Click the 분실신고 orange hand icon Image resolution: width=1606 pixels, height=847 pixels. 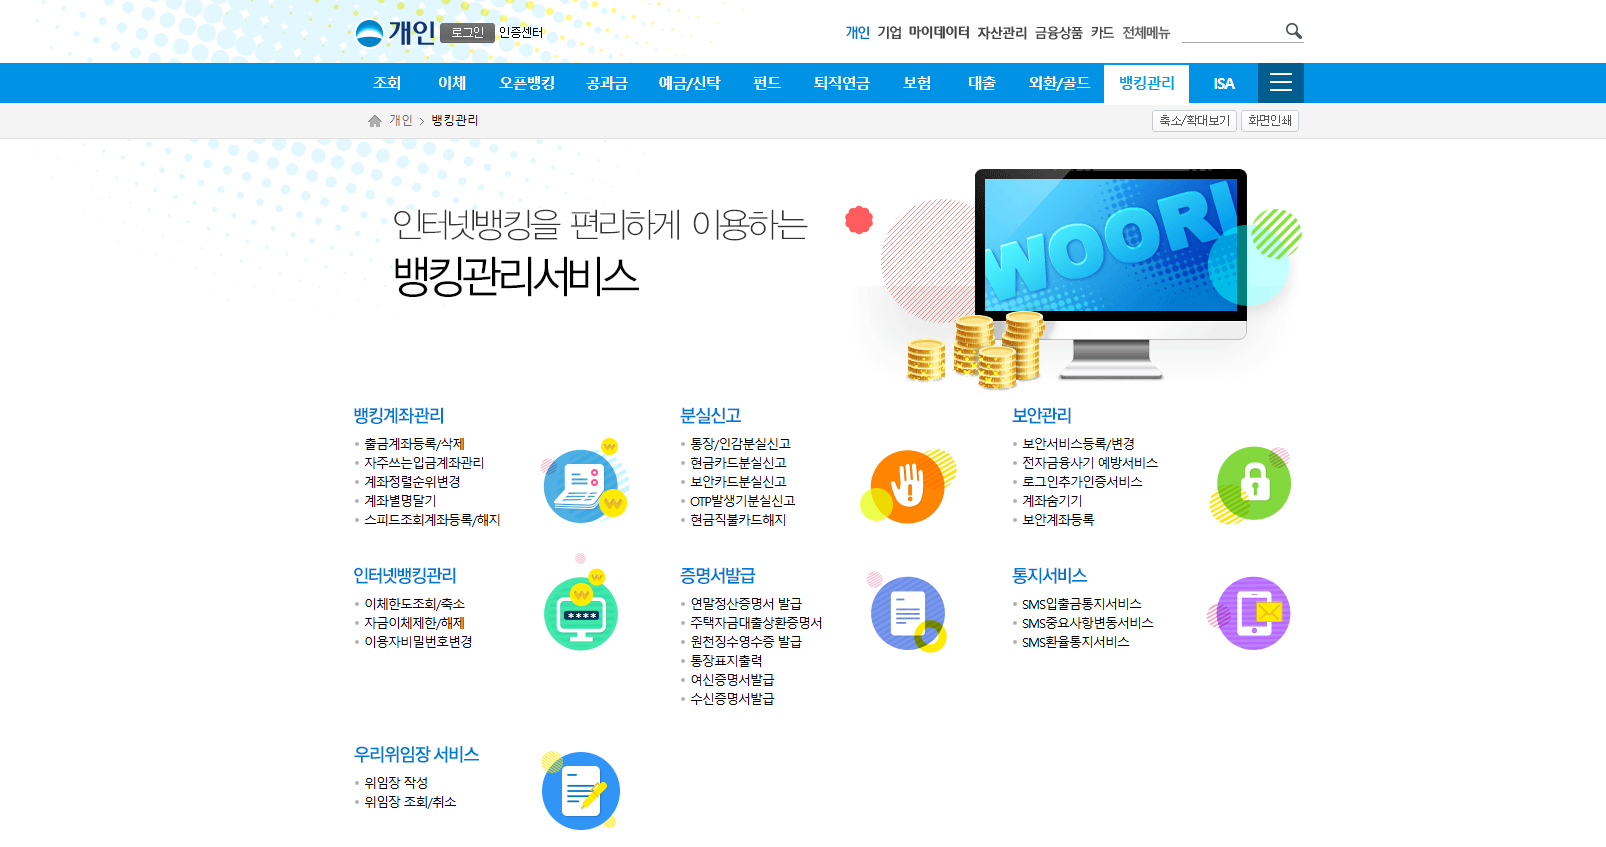tap(908, 486)
